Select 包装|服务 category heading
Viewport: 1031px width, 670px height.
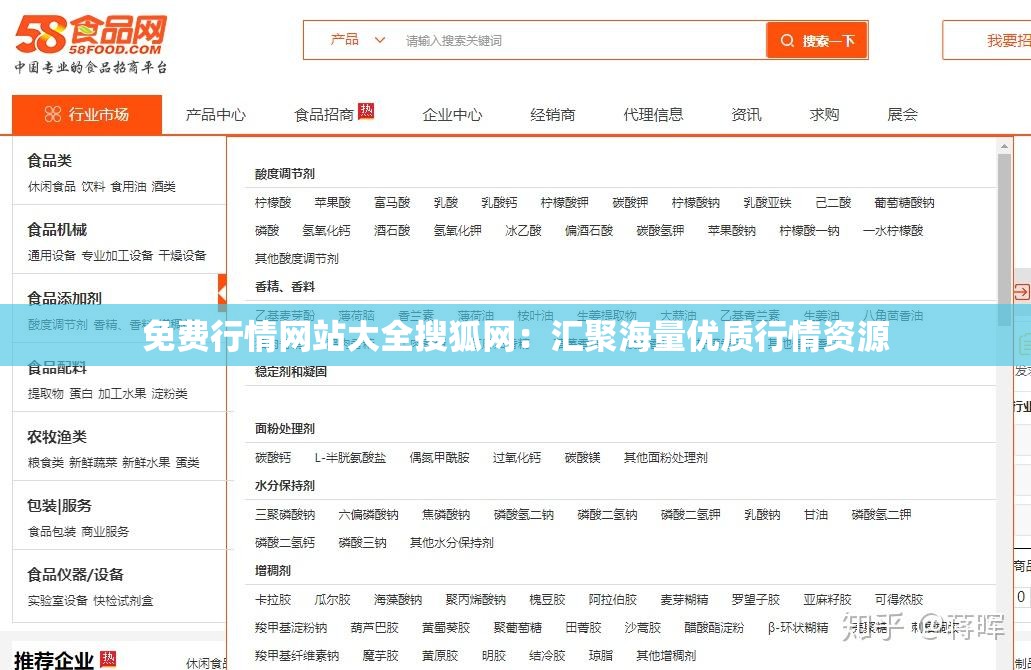click(59, 506)
